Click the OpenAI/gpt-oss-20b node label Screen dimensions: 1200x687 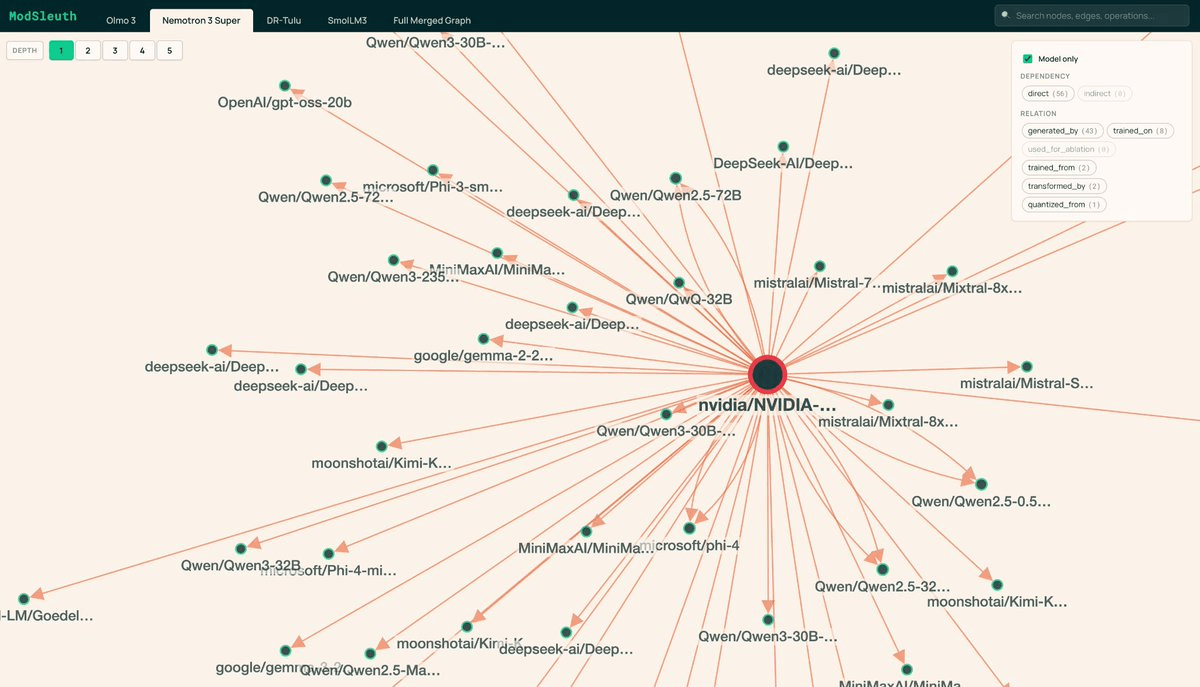[285, 103]
